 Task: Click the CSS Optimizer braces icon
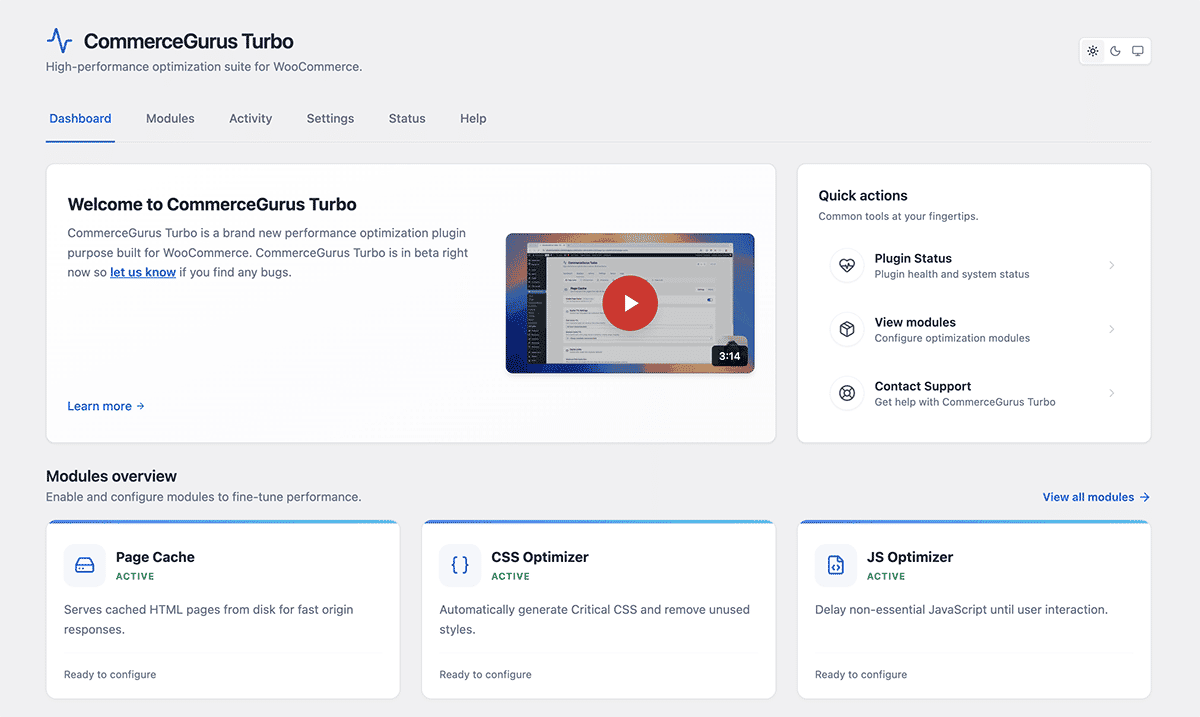[460, 566]
